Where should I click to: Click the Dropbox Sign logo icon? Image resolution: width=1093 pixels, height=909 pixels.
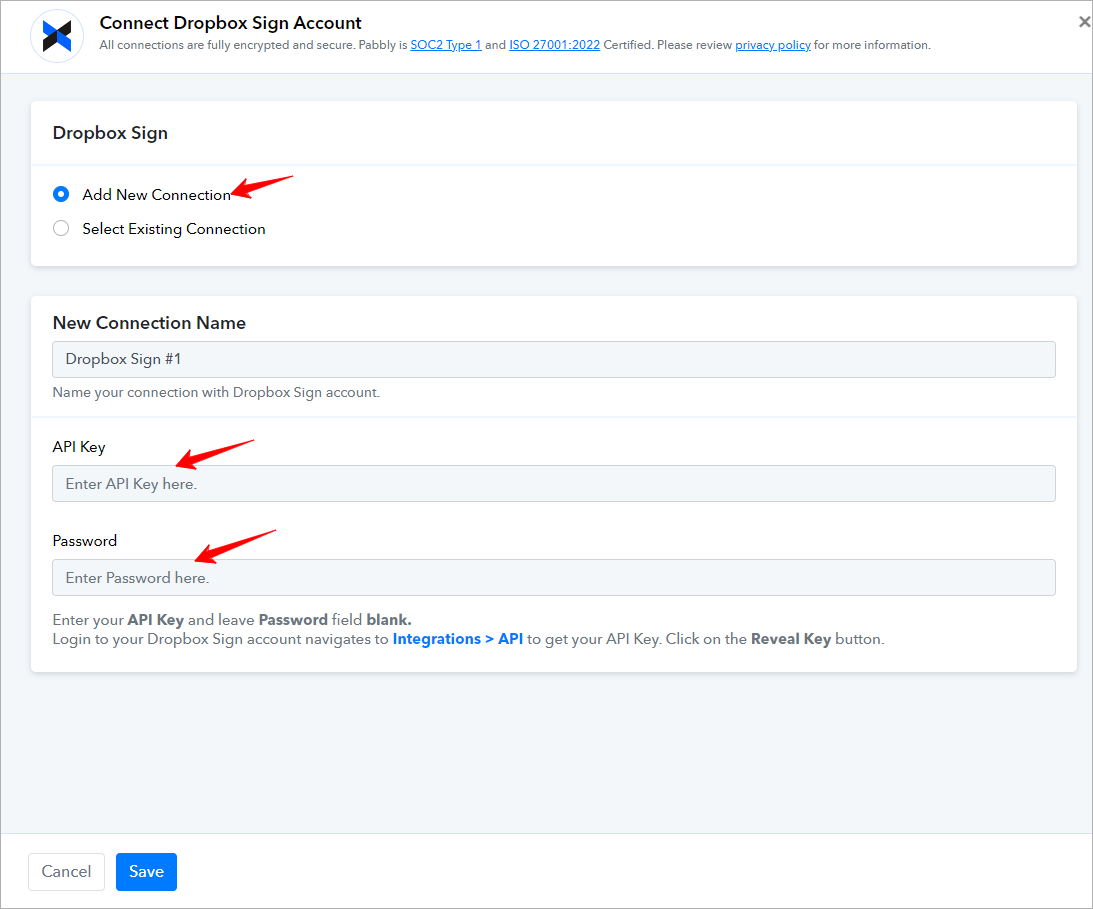click(x=57, y=36)
